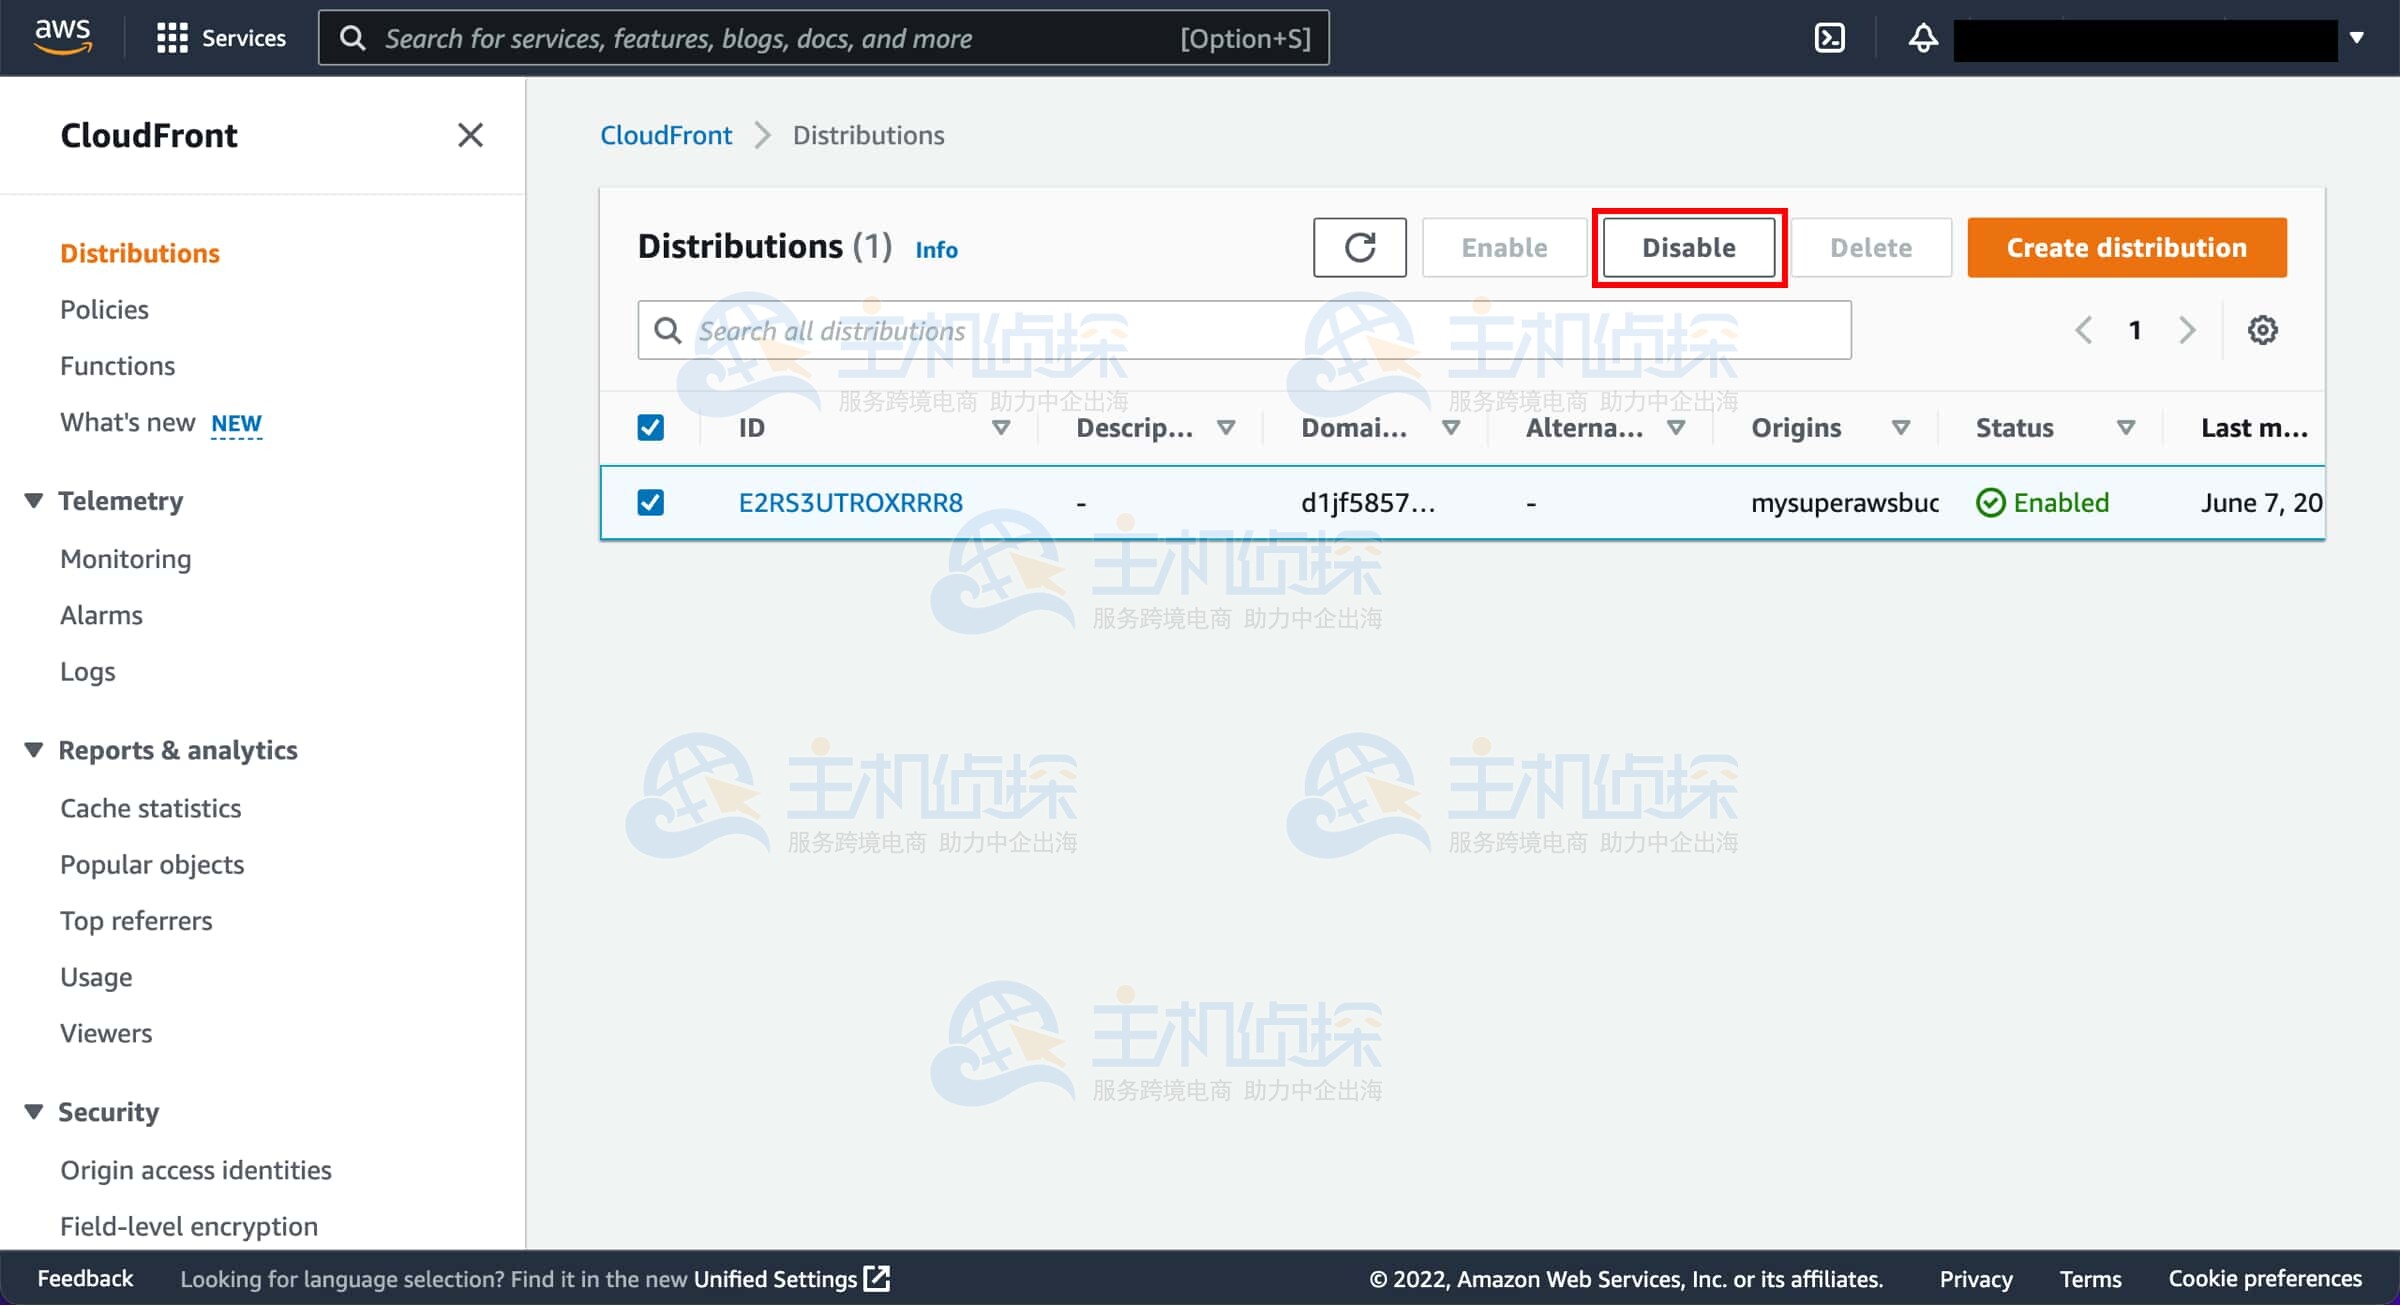Viewport: 2400px width, 1306px height.
Task: Toggle the select-all distributions checkbox
Action: click(x=650, y=428)
